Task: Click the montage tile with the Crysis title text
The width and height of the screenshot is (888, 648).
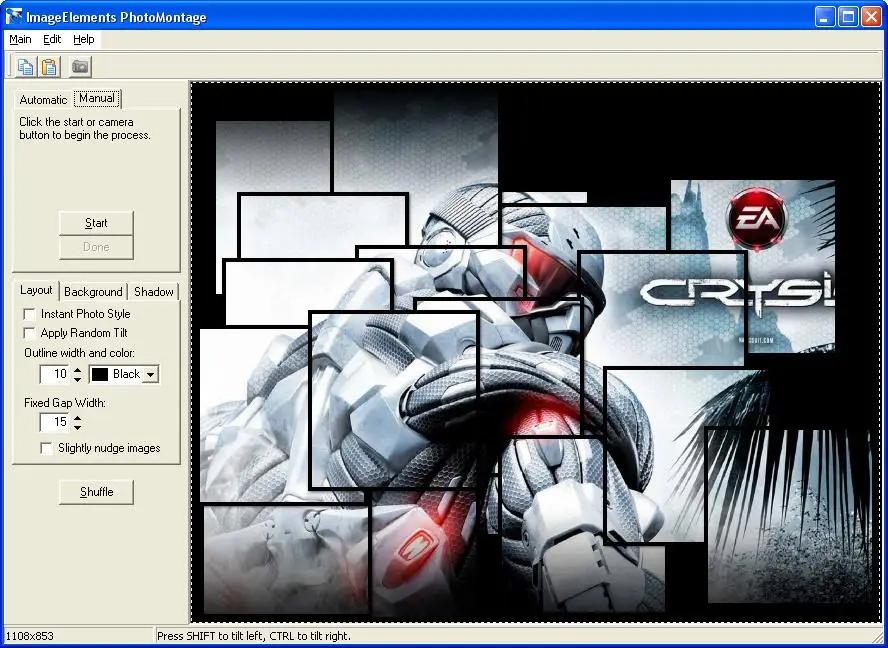Action: [x=663, y=309]
